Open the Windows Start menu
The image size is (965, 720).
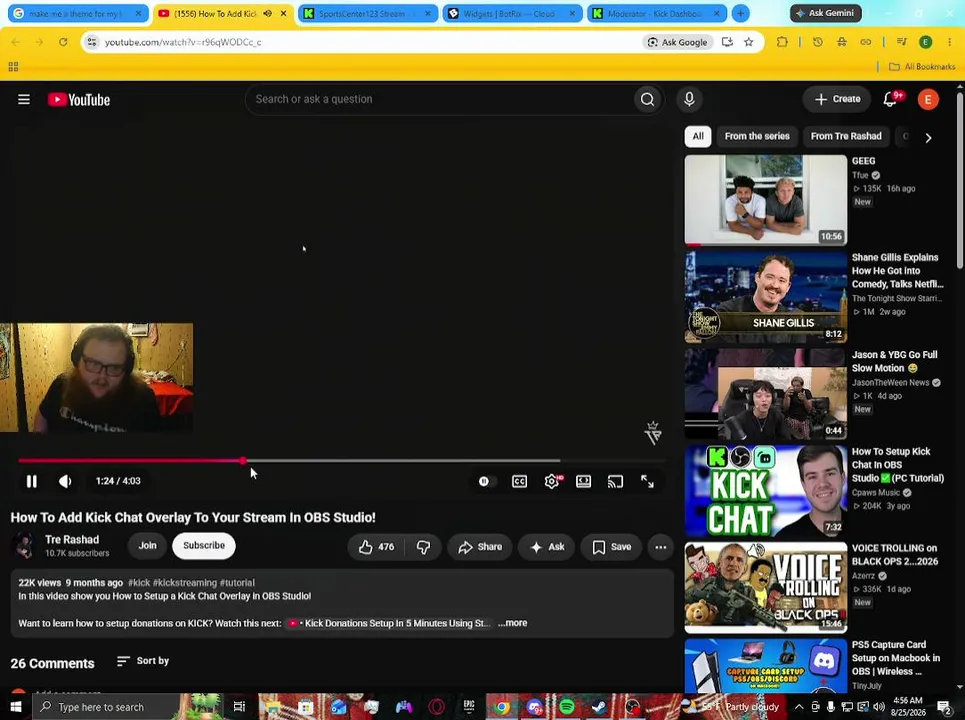pyautogui.click(x=15, y=706)
